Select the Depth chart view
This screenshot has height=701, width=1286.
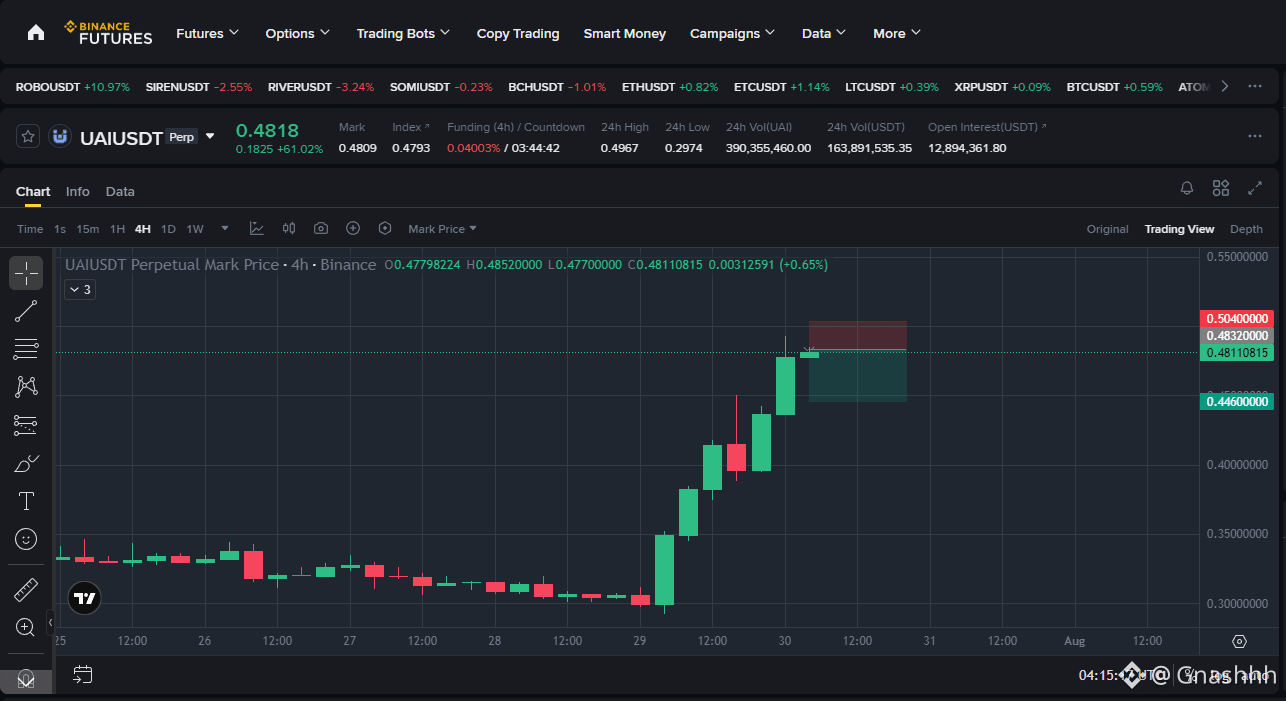click(x=1246, y=229)
